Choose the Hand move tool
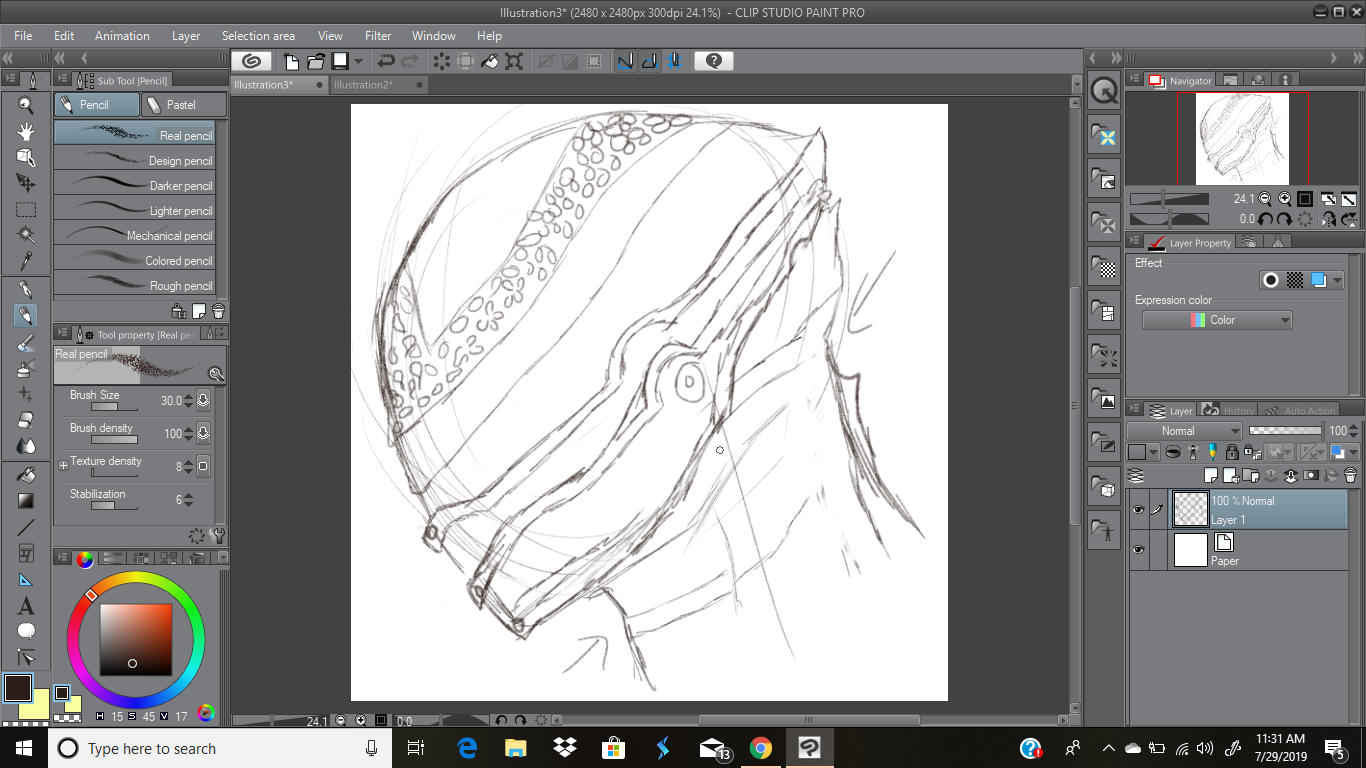 (26, 131)
